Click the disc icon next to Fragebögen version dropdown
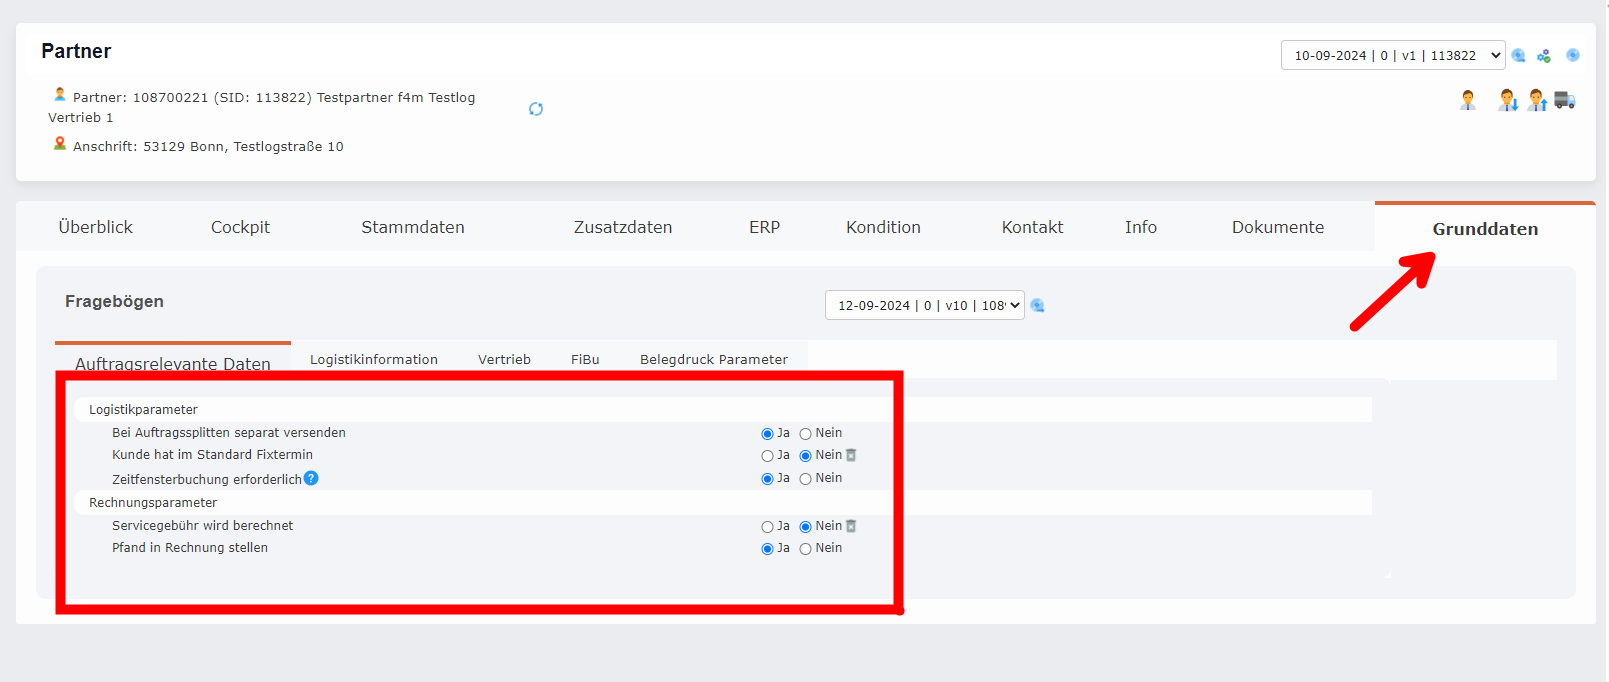Viewport: 1609px width, 682px height. point(1038,306)
